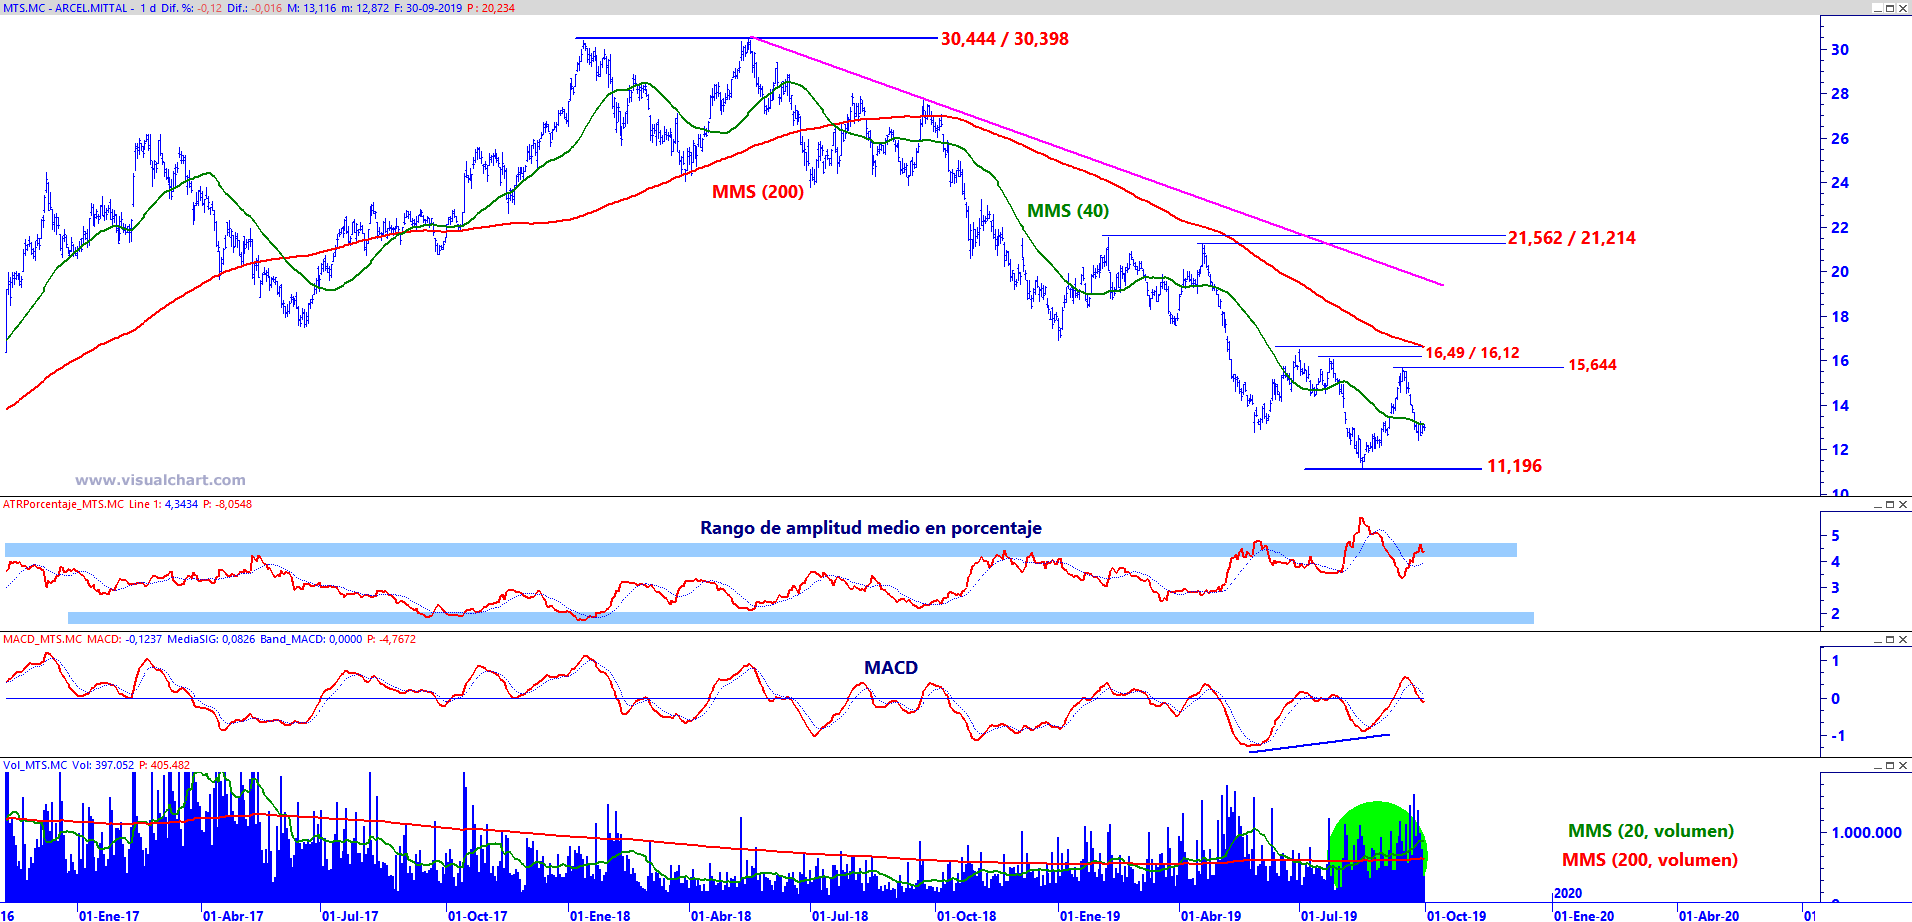Click the -1 value on MACD axis
The width and height of the screenshot is (1912, 922).
click(x=1838, y=736)
